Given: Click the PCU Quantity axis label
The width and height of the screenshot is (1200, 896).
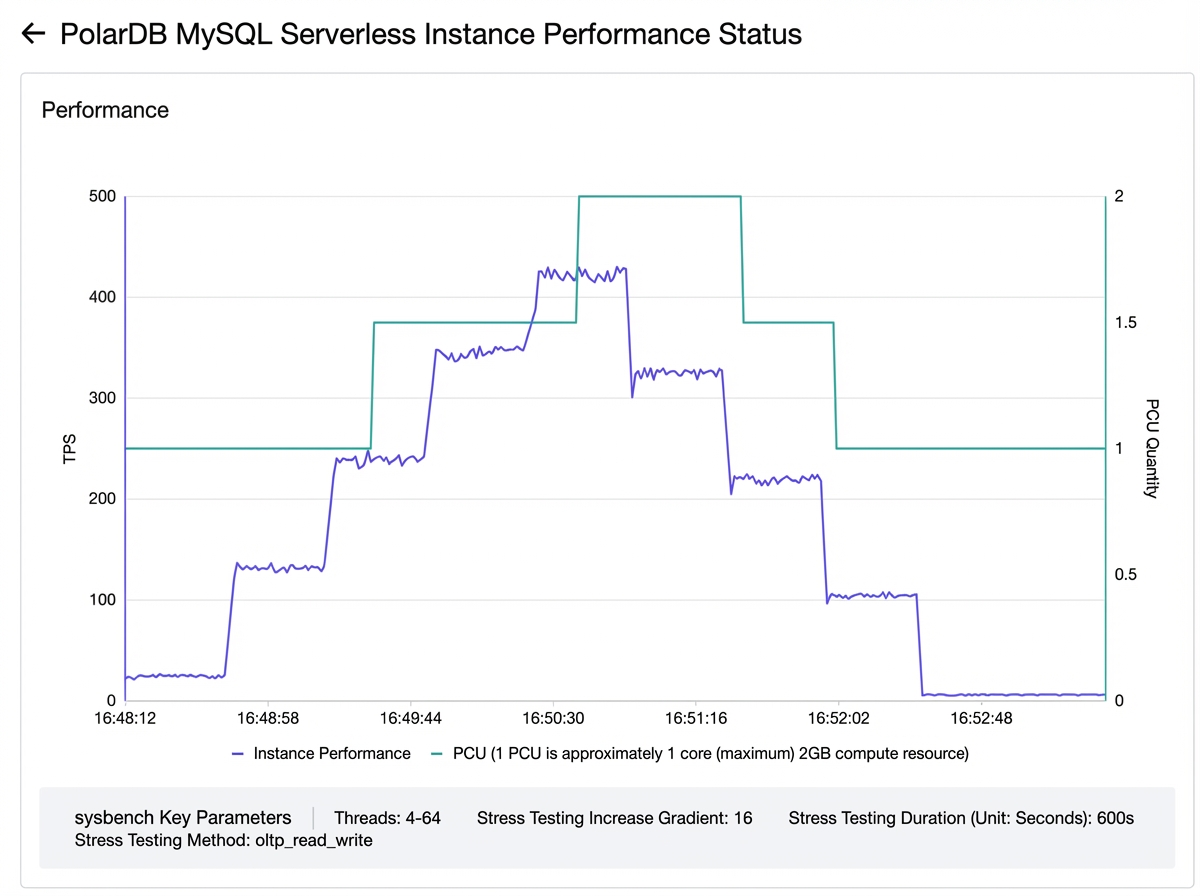Looking at the screenshot, I should pos(1152,448).
